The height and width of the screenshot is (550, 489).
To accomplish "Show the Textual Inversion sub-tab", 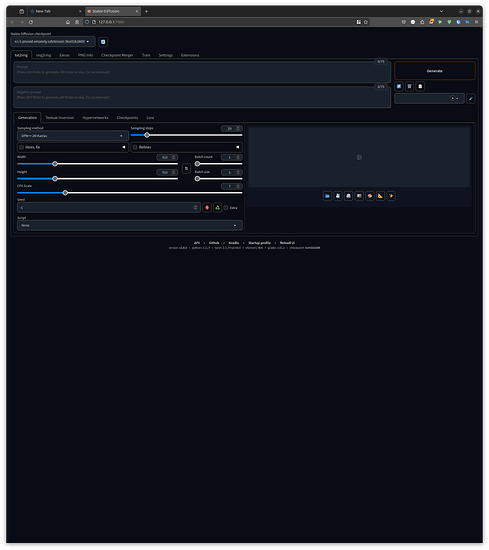I will pos(60,118).
